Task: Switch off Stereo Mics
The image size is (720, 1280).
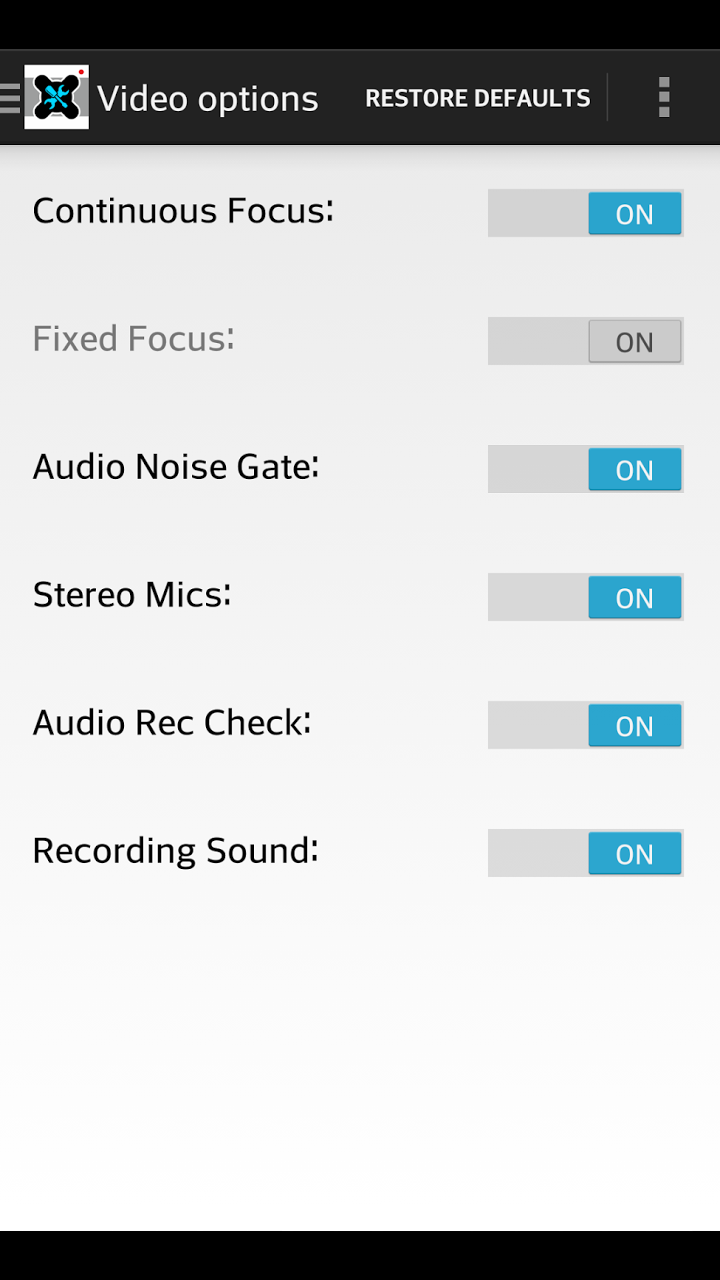Action: tap(585, 597)
